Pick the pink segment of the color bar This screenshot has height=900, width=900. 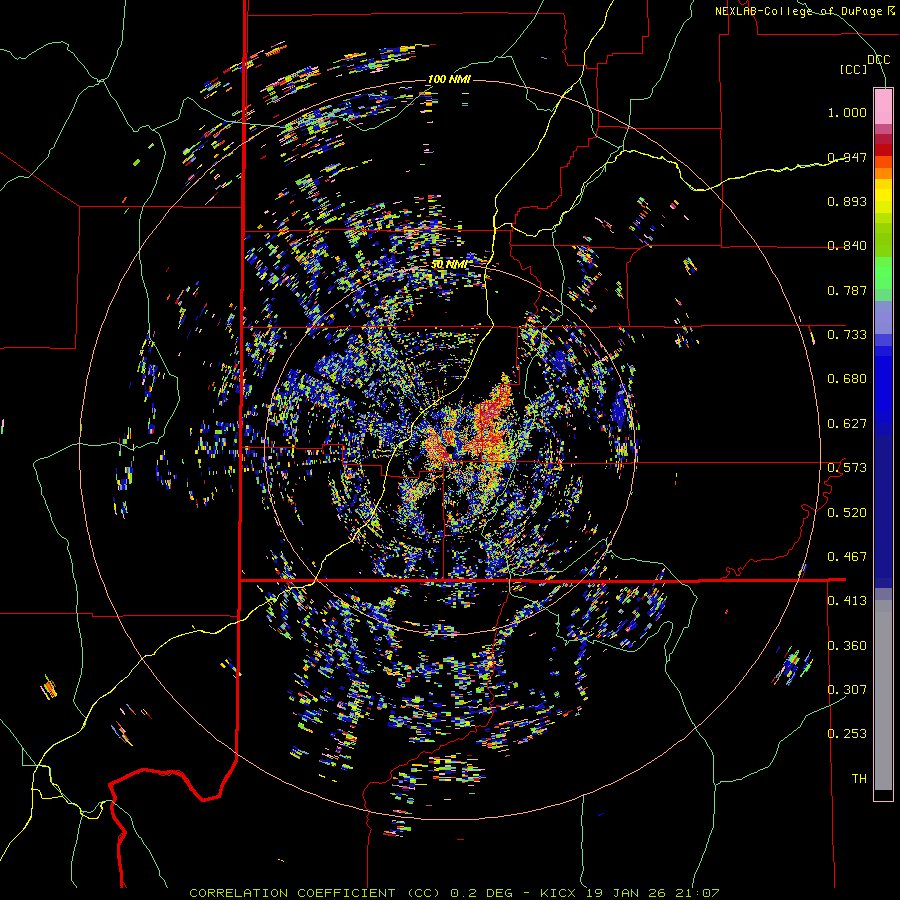(x=883, y=106)
